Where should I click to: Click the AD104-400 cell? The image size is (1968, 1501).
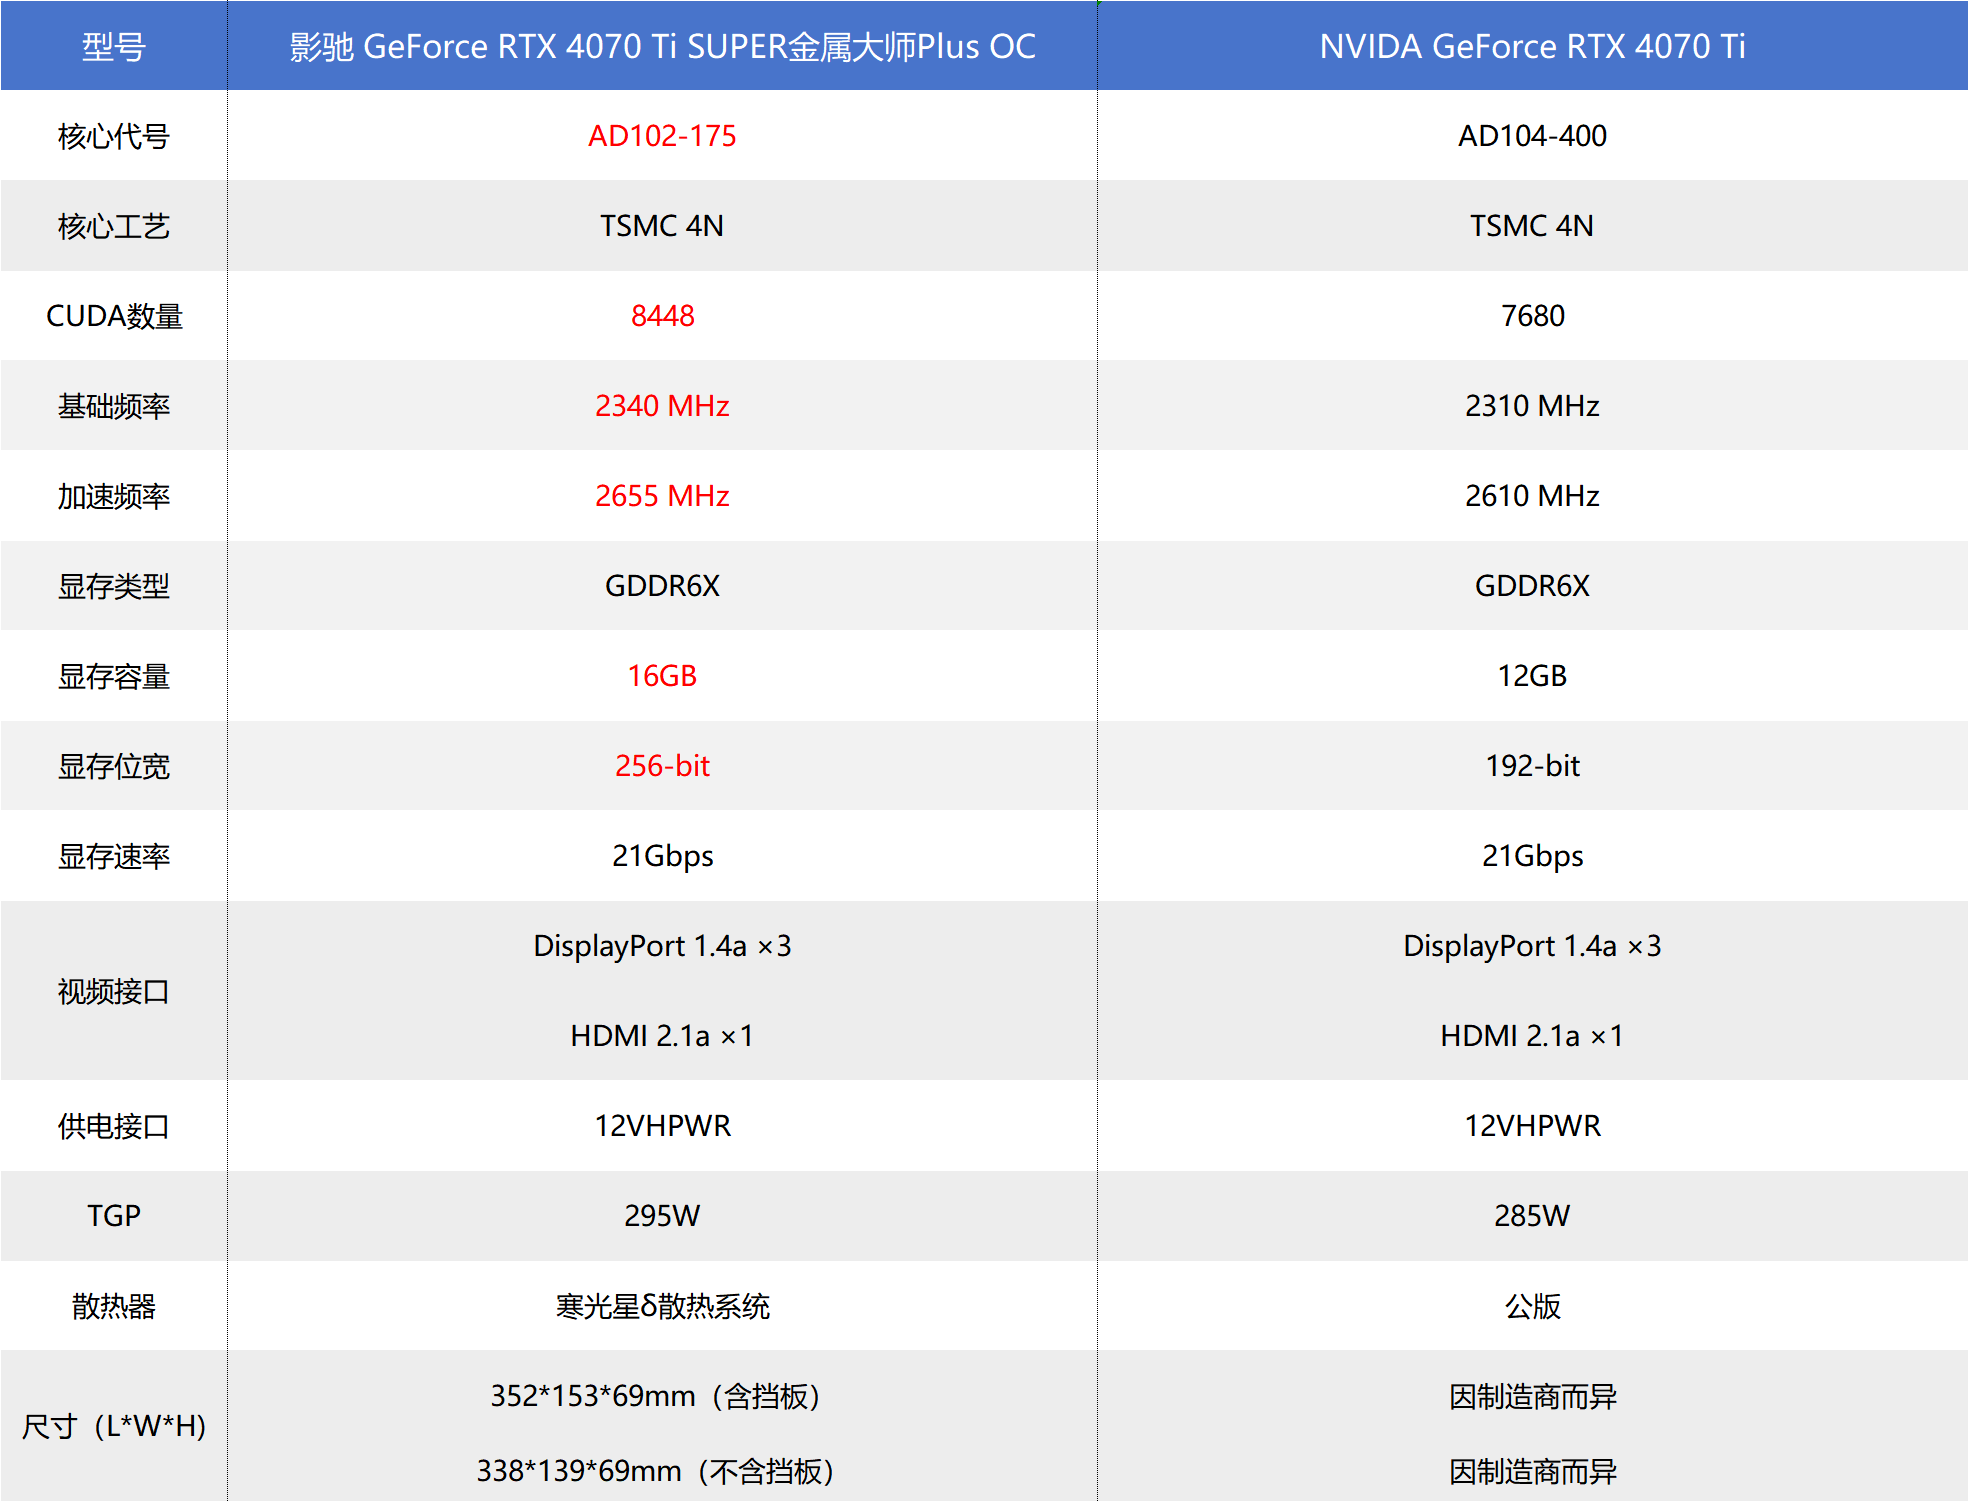(1532, 136)
